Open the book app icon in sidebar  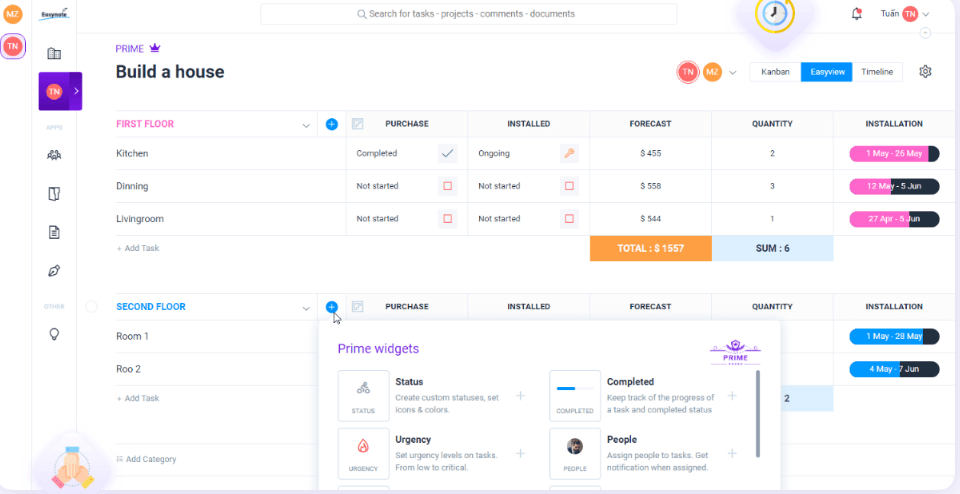[x=54, y=194]
